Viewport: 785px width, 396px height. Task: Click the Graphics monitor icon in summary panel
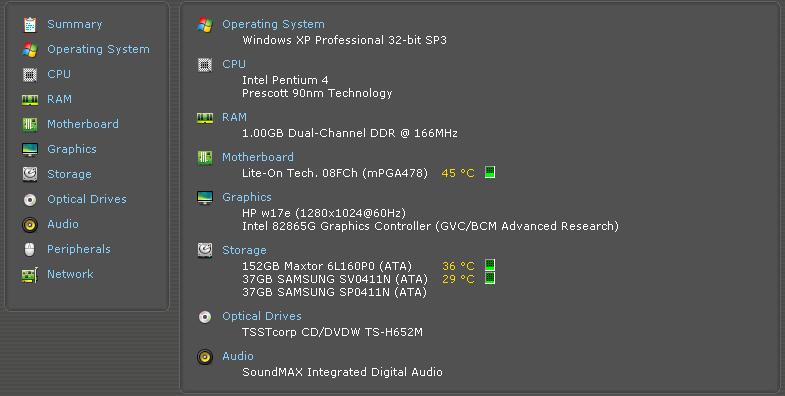tap(205, 198)
